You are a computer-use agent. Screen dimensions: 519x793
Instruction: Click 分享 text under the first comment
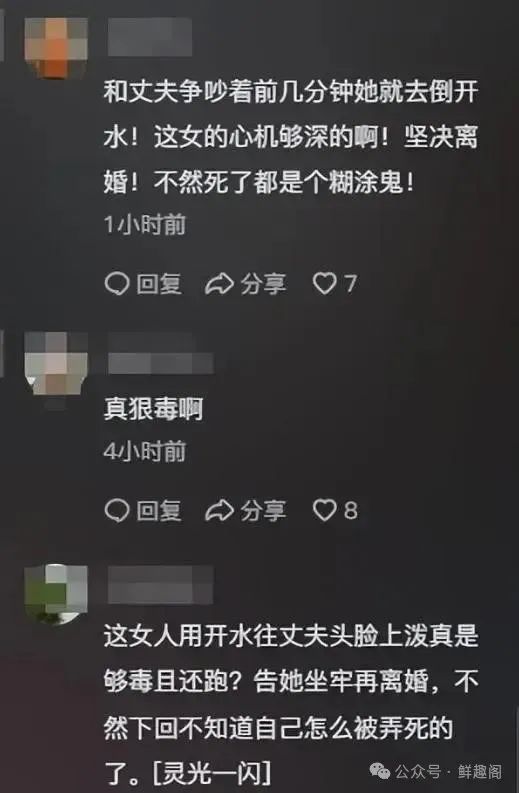point(263,284)
